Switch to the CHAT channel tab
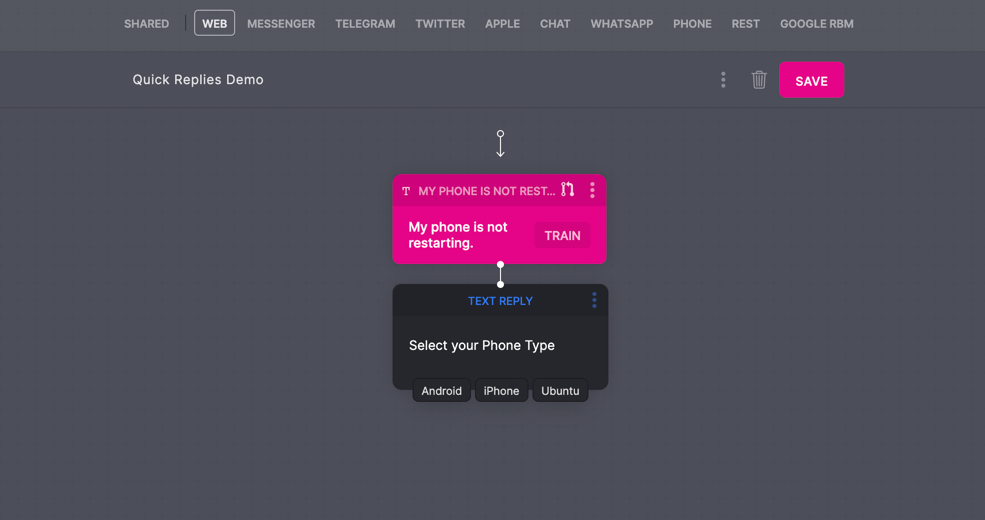This screenshot has width=985, height=520. point(555,24)
